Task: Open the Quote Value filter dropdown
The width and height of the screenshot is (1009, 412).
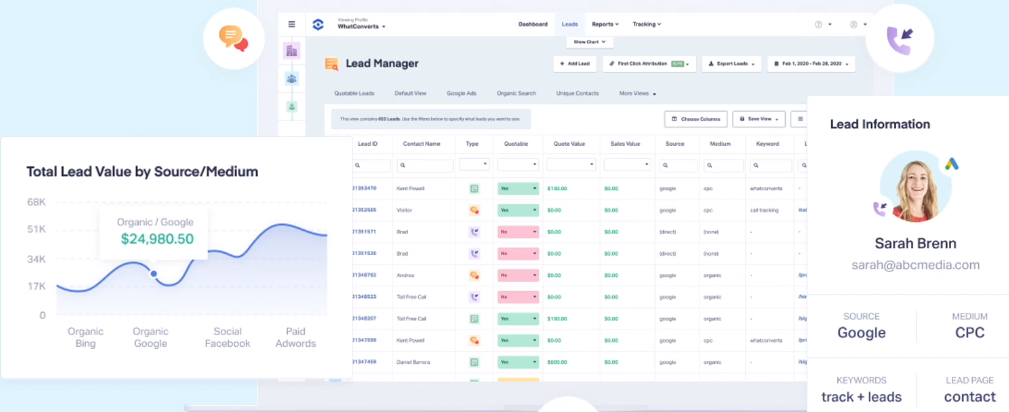Action: (x=571, y=165)
